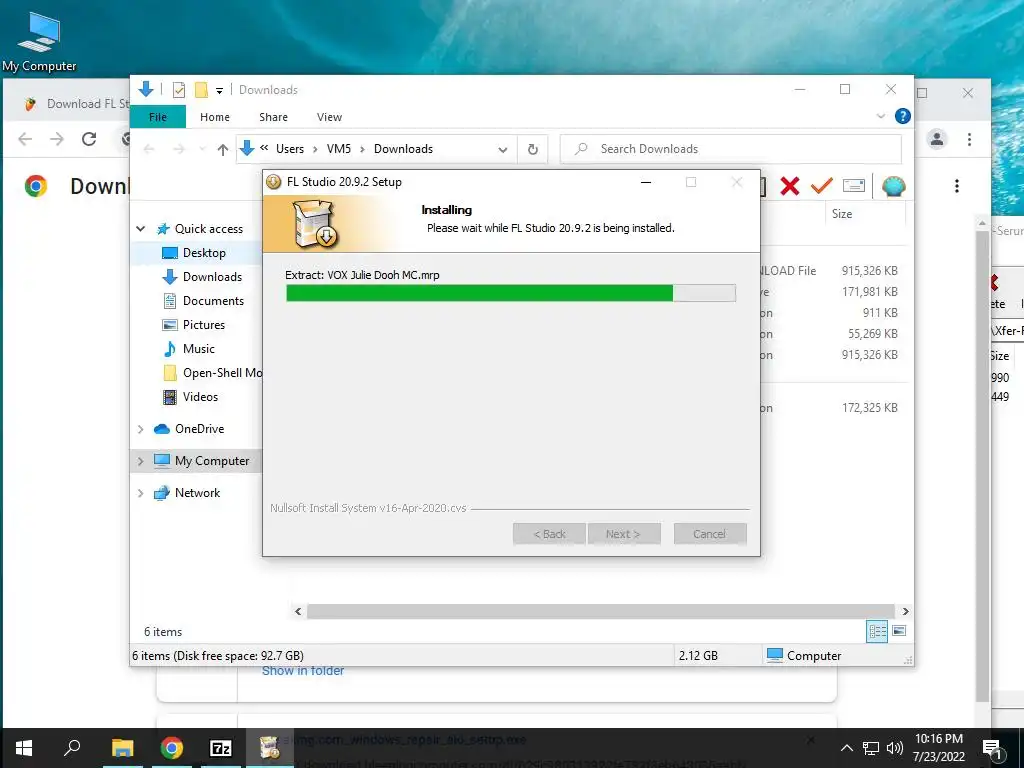The height and width of the screenshot is (768, 1024).
Task: Click the taskbar clock showing 10:16 PM
Action: coord(938,748)
